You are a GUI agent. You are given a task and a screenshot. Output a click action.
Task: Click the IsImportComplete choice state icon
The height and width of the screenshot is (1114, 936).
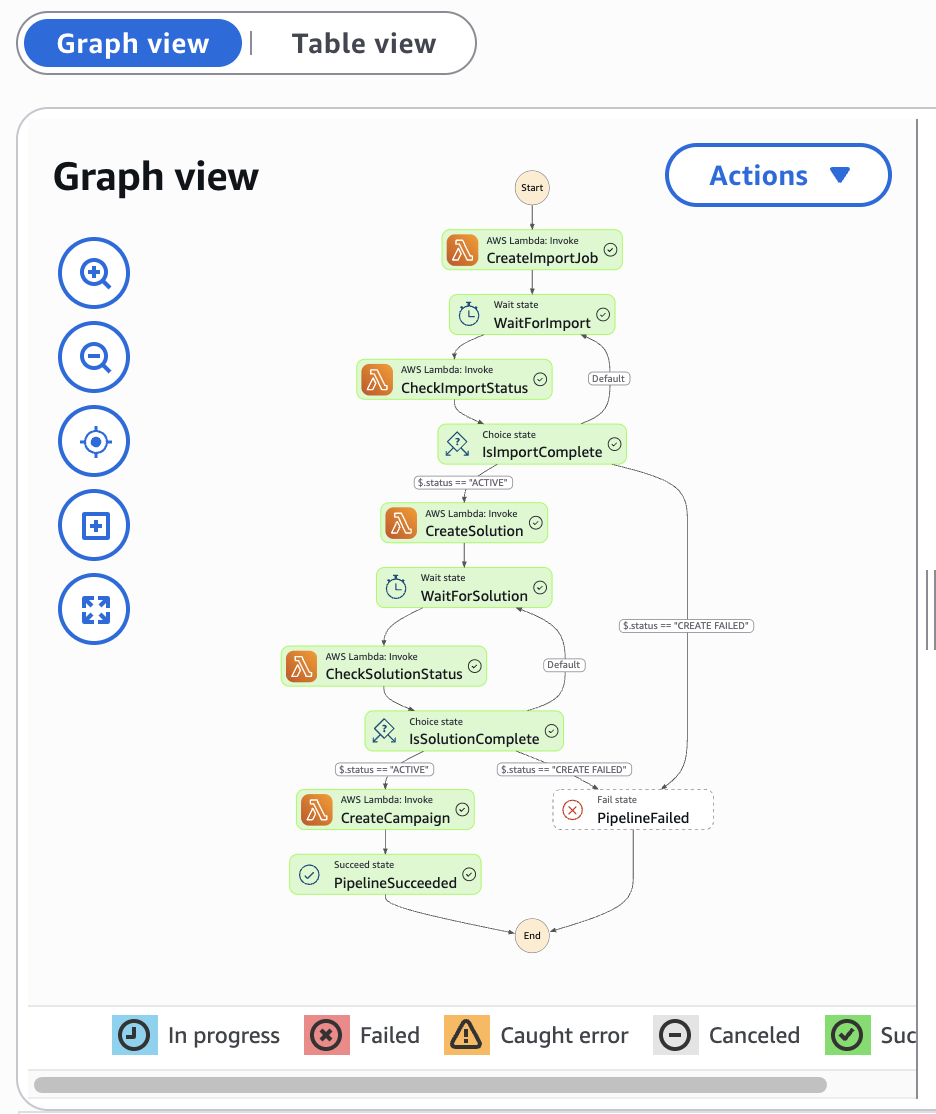pyautogui.click(x=458, y=444)
